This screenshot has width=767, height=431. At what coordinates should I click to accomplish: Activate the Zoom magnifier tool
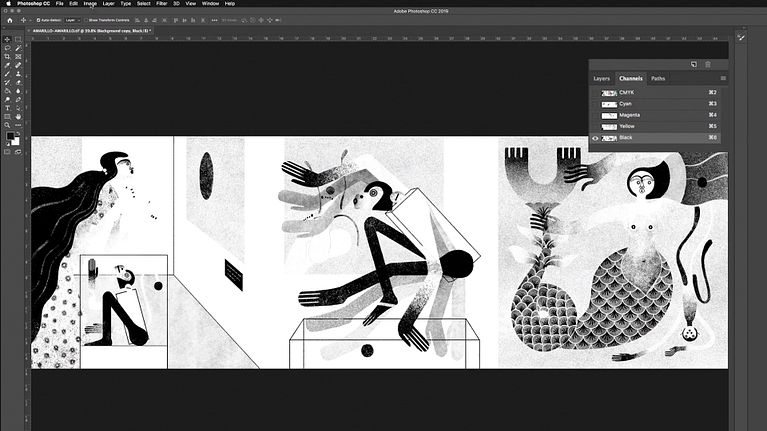click(8, 124)
